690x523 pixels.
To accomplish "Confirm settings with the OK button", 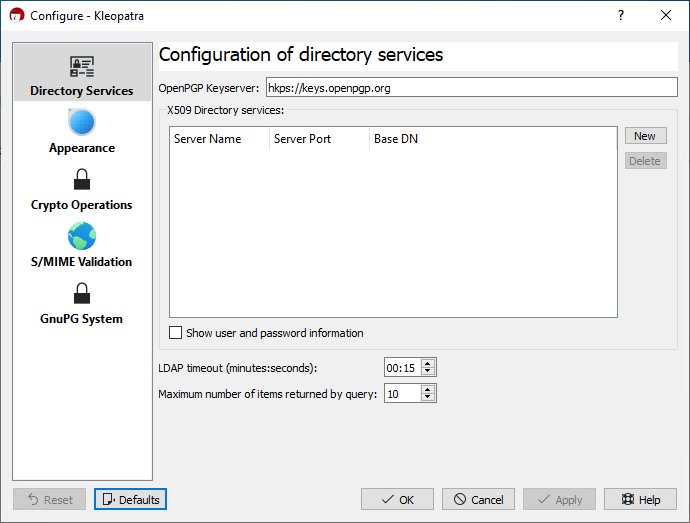I will point(397,499).
